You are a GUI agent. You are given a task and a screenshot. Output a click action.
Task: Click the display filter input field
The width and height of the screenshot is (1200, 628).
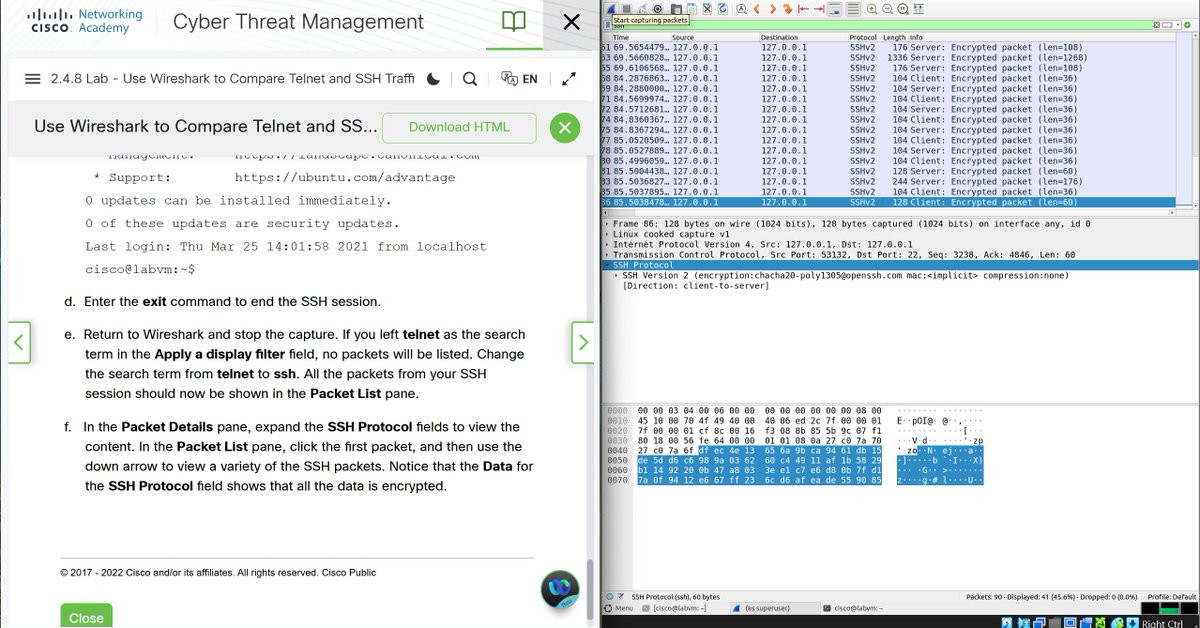pos(880,25)
